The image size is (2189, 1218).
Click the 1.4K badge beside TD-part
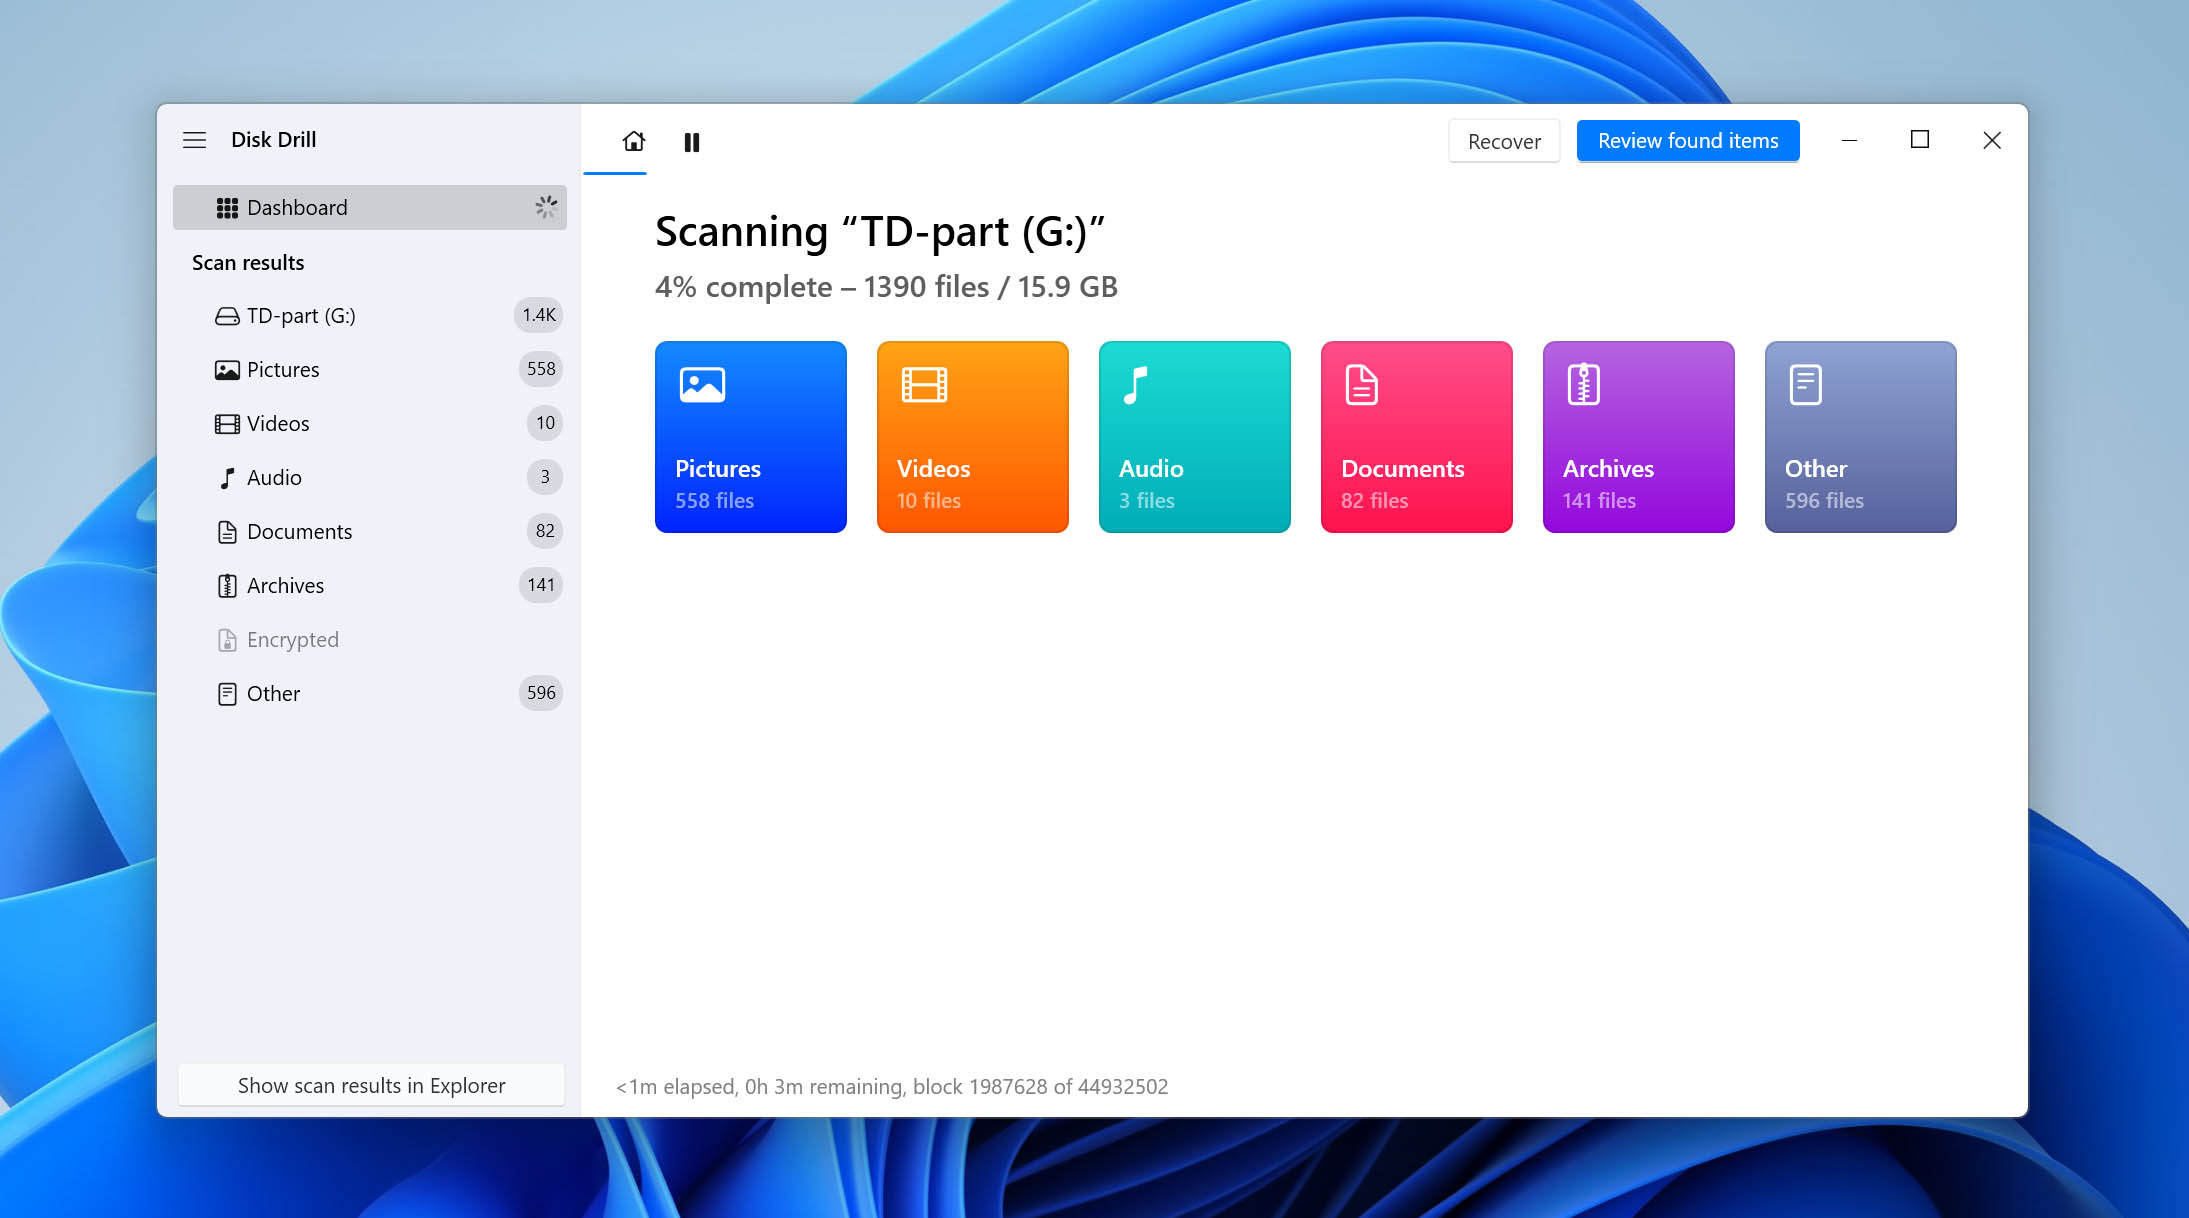pyautogui.click(x=539, y=315)
